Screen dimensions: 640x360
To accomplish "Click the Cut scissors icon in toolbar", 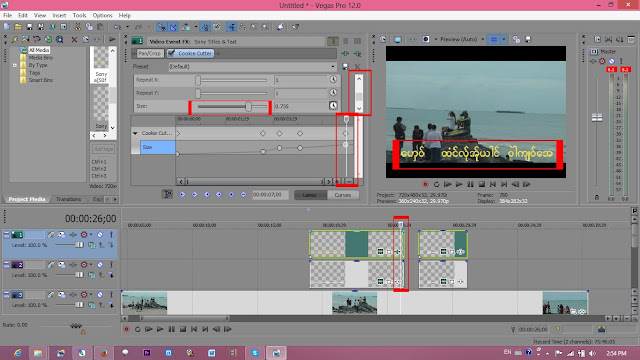I will click(78, 27).
